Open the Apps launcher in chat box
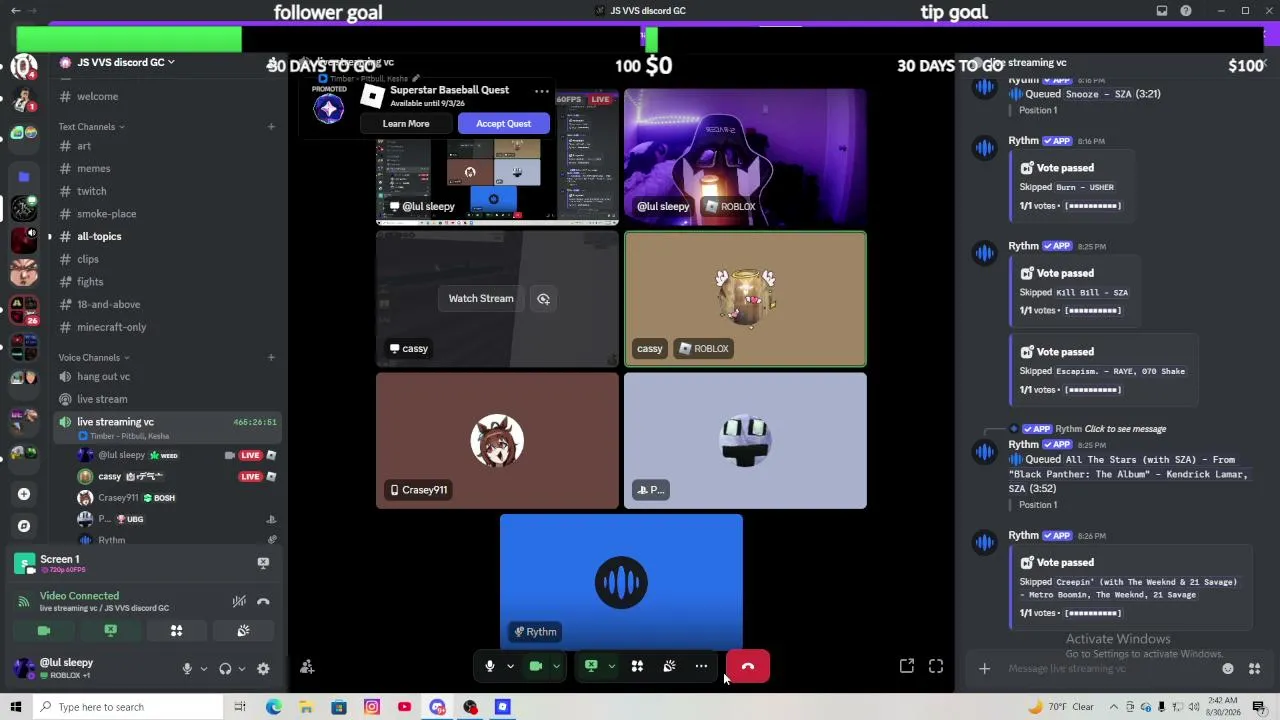Screen dimensions: 1280x720 [x=1254, y=669]
